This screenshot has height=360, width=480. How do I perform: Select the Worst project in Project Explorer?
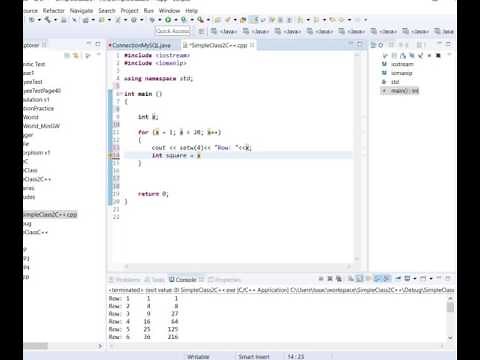(31, 117)
